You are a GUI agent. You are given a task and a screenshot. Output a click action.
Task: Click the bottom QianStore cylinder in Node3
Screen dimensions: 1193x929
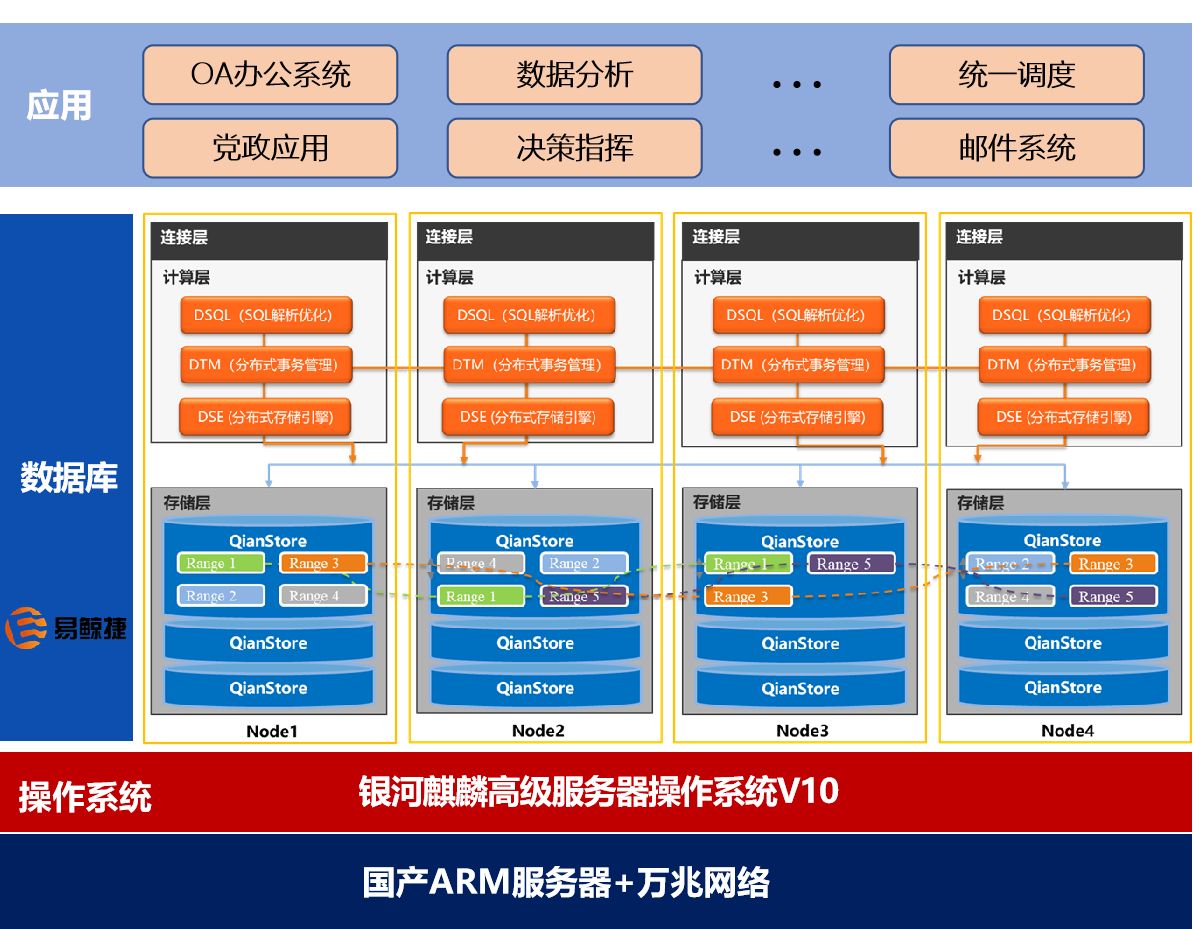[x=800, y=687]
